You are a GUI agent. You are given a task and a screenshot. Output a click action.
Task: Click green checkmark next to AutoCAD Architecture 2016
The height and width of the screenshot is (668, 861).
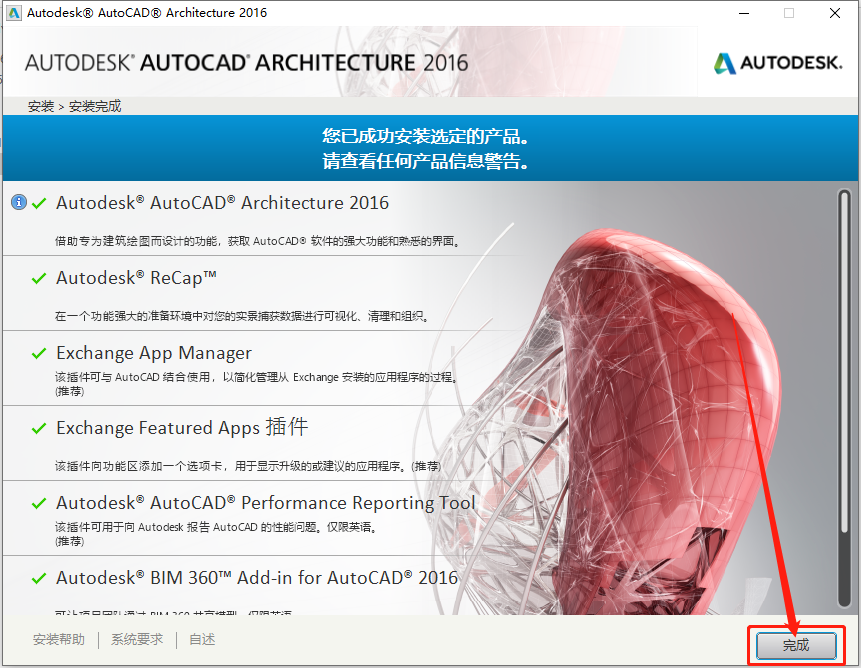tap(39, 204)
